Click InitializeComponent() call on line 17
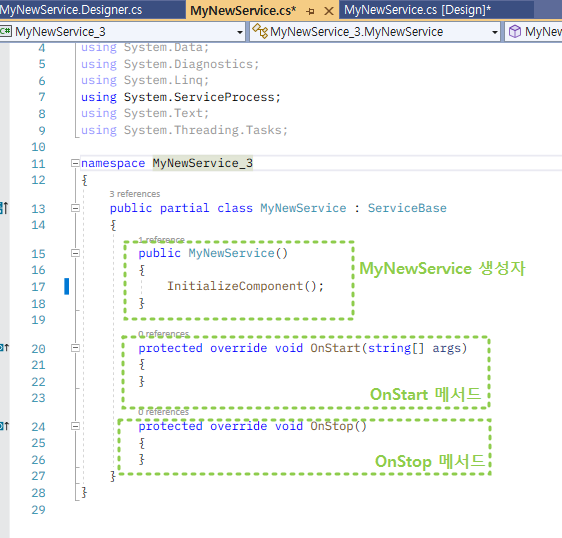 tap(245, 286)
